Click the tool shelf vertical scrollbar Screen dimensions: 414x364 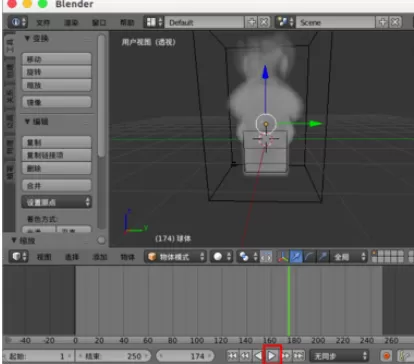click(x=102, y=97)
